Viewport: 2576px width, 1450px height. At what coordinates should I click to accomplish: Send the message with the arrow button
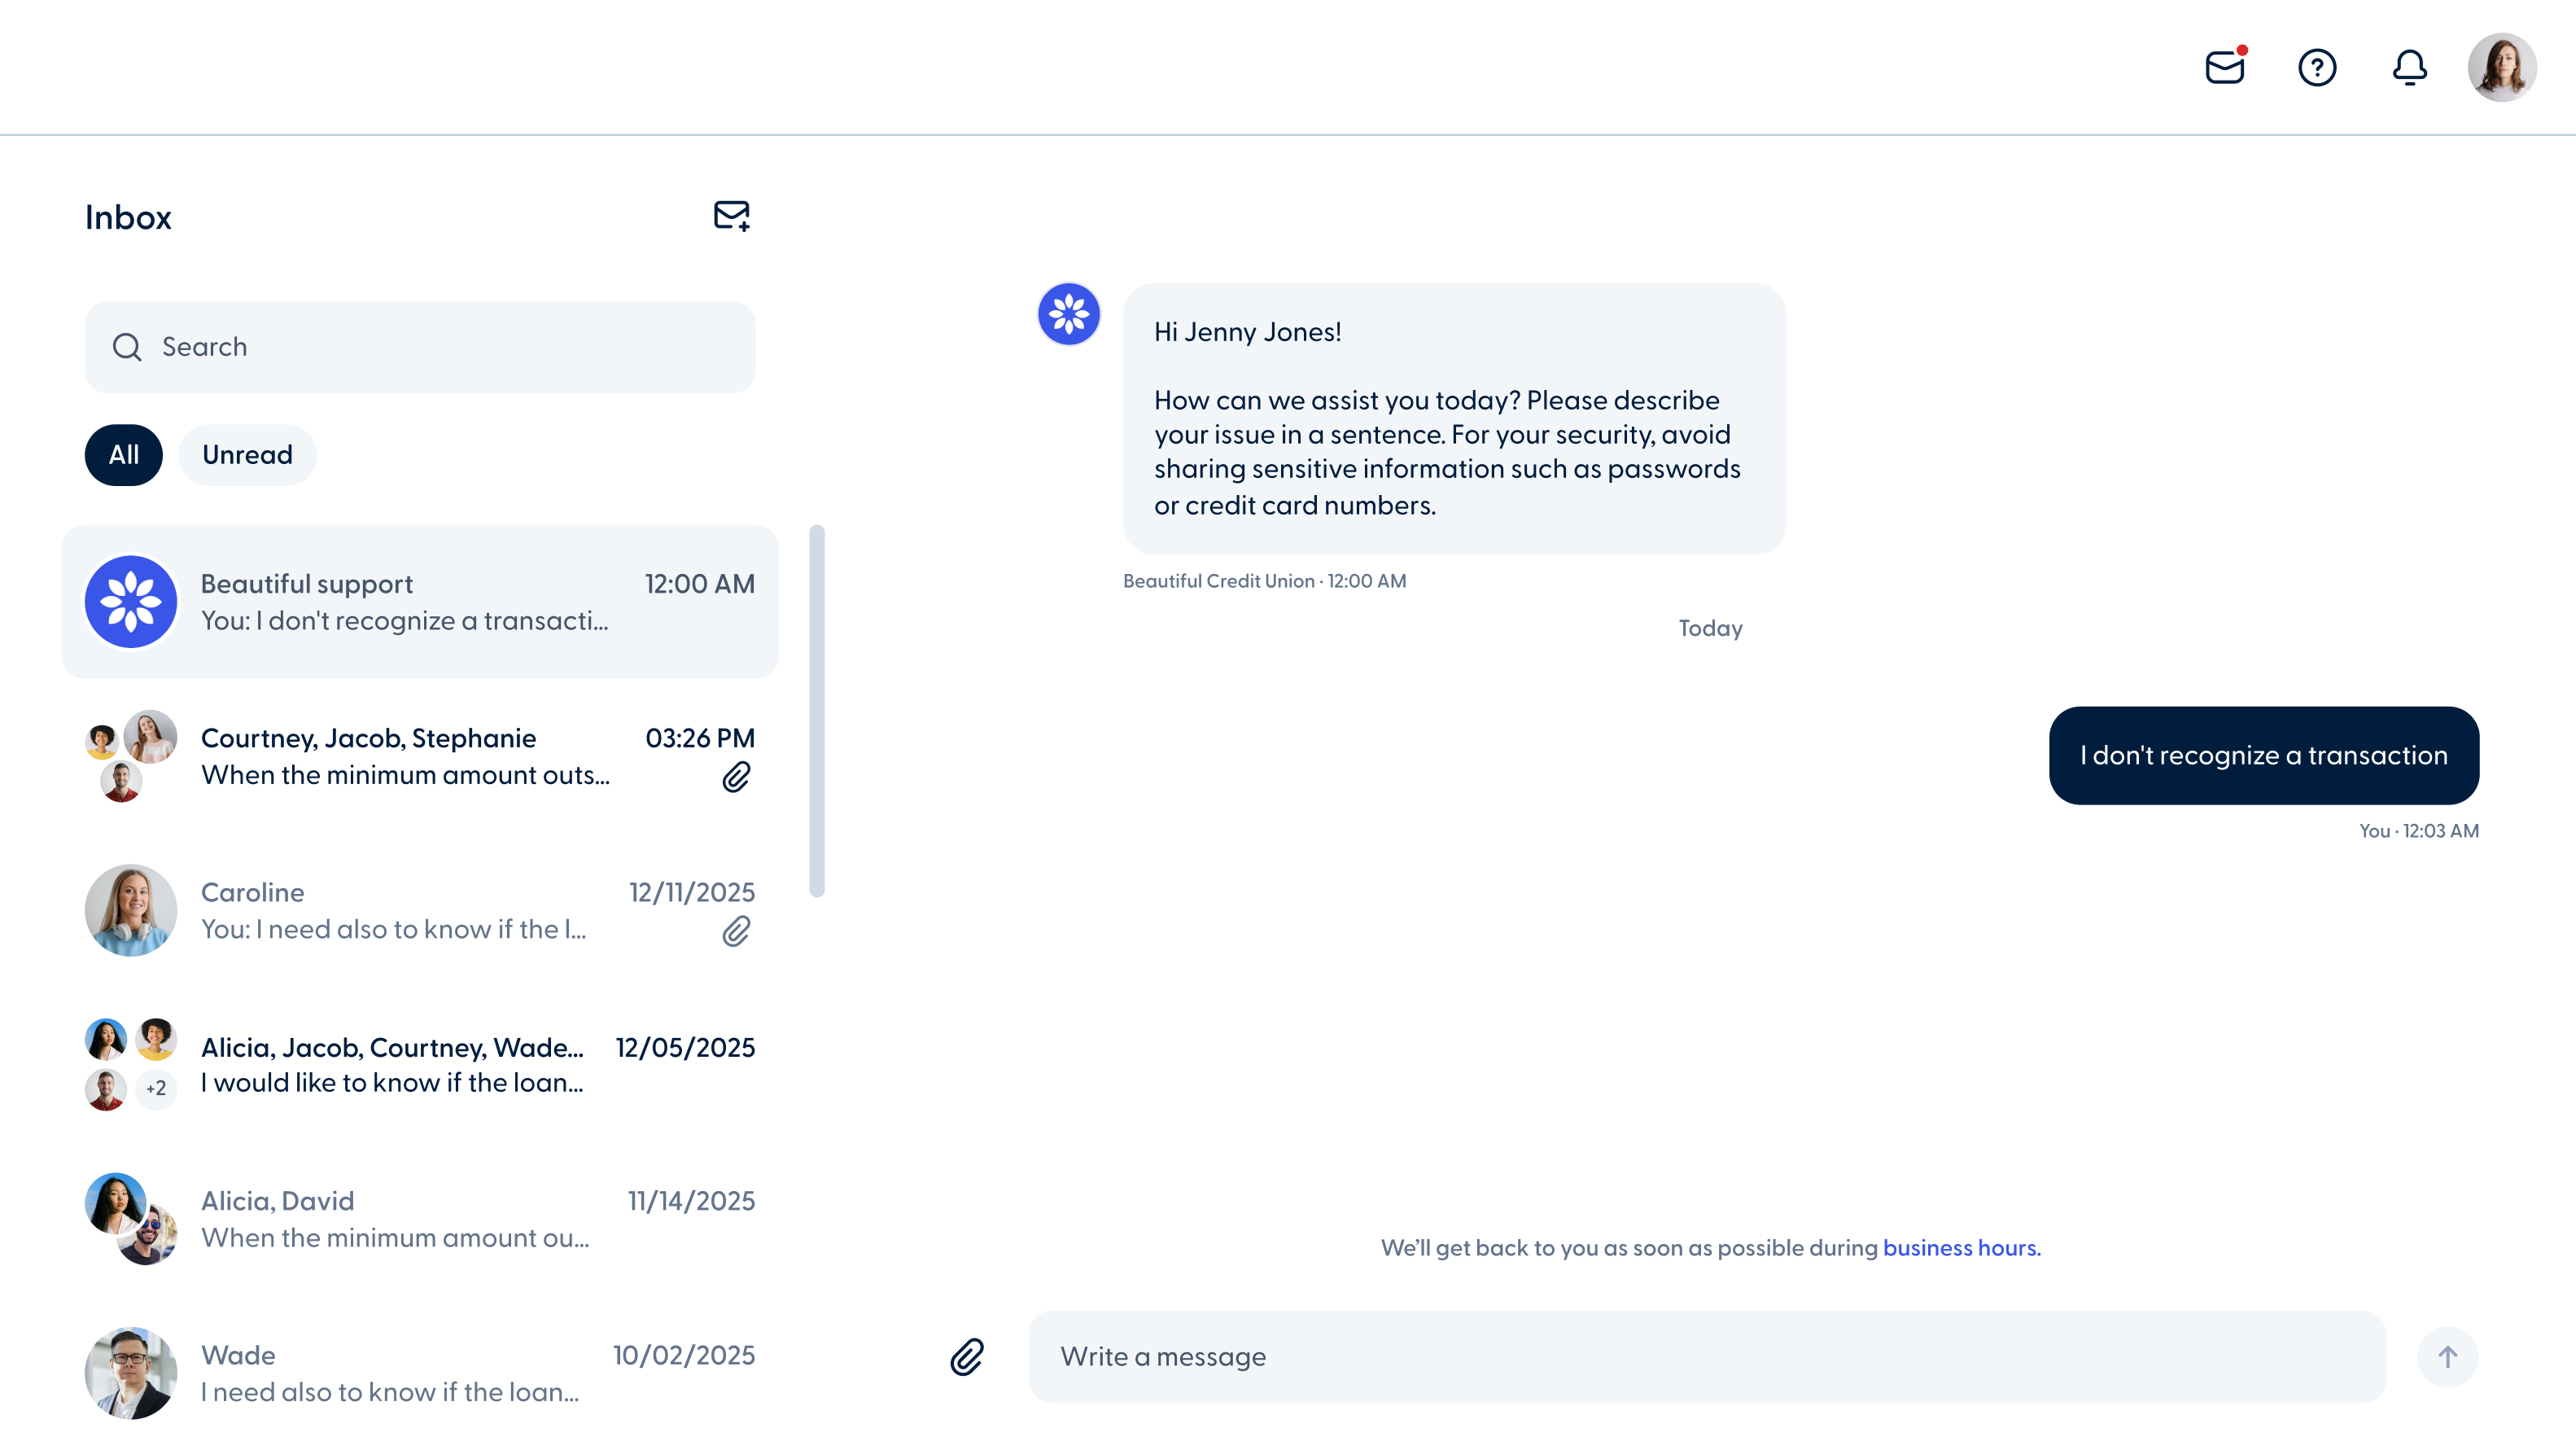coord(2447,1357)
